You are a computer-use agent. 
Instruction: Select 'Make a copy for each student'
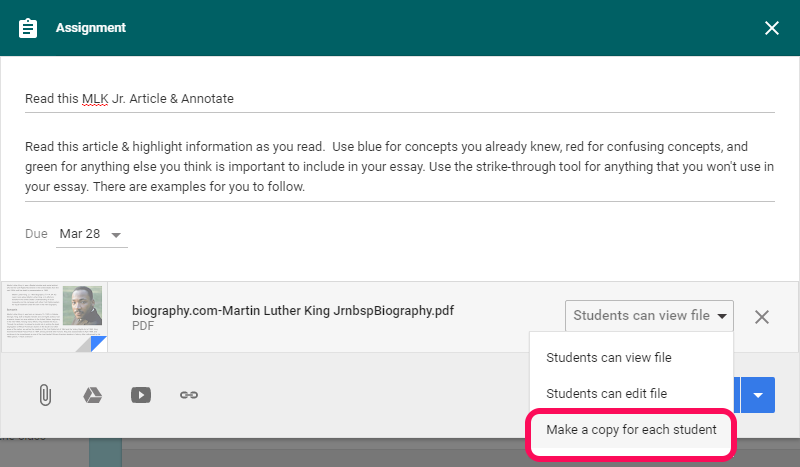tap(631, 430)
